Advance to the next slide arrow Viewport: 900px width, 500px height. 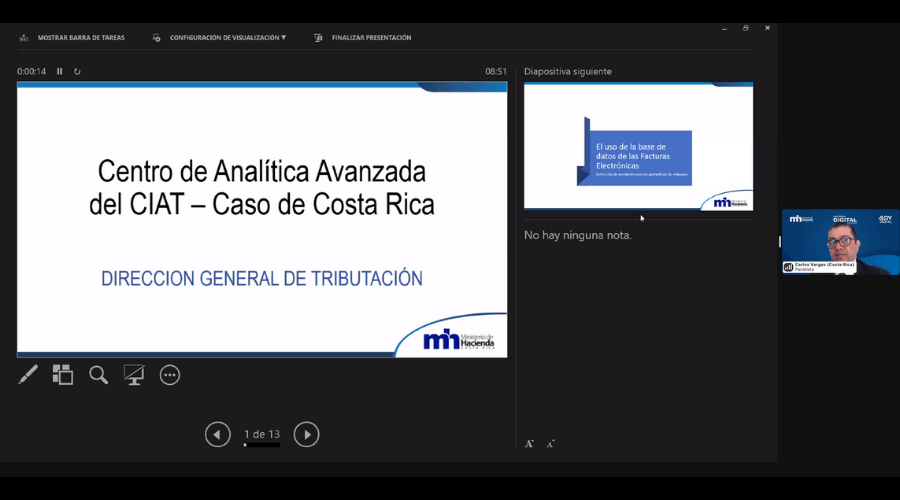coord(307,435)
